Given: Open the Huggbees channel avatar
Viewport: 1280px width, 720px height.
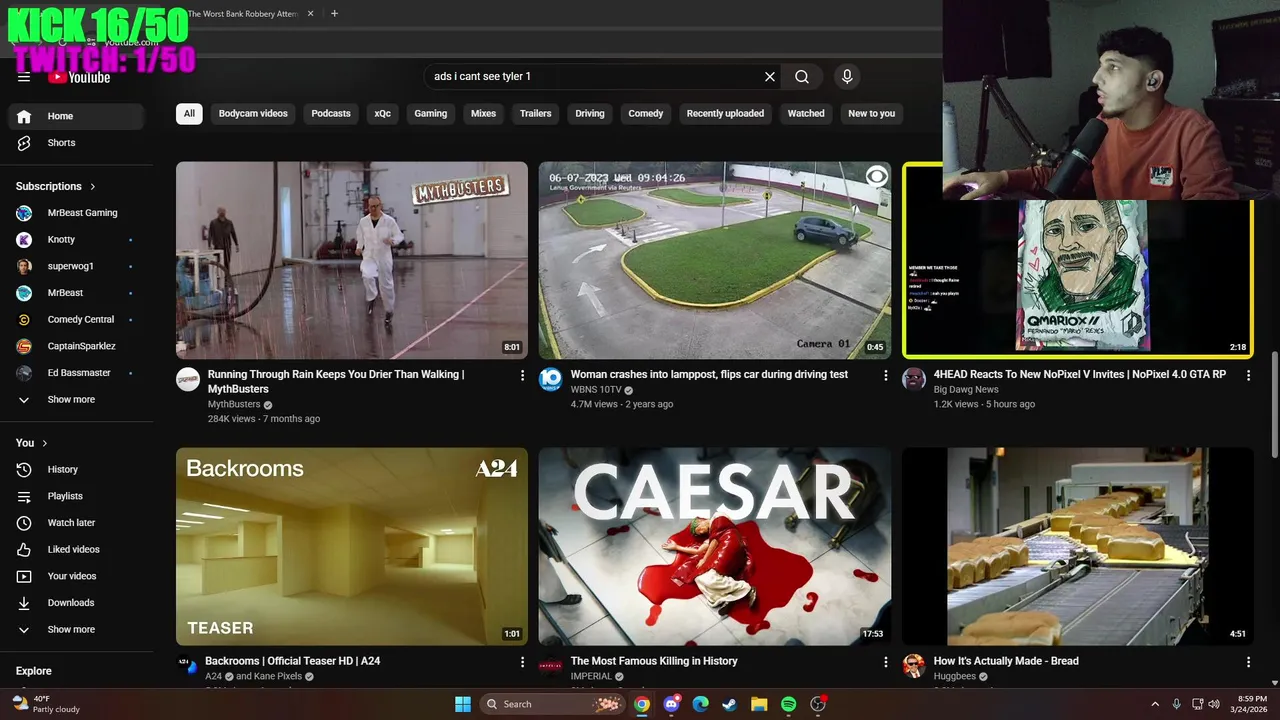Looking at the screenshot, I should point(914,666).
